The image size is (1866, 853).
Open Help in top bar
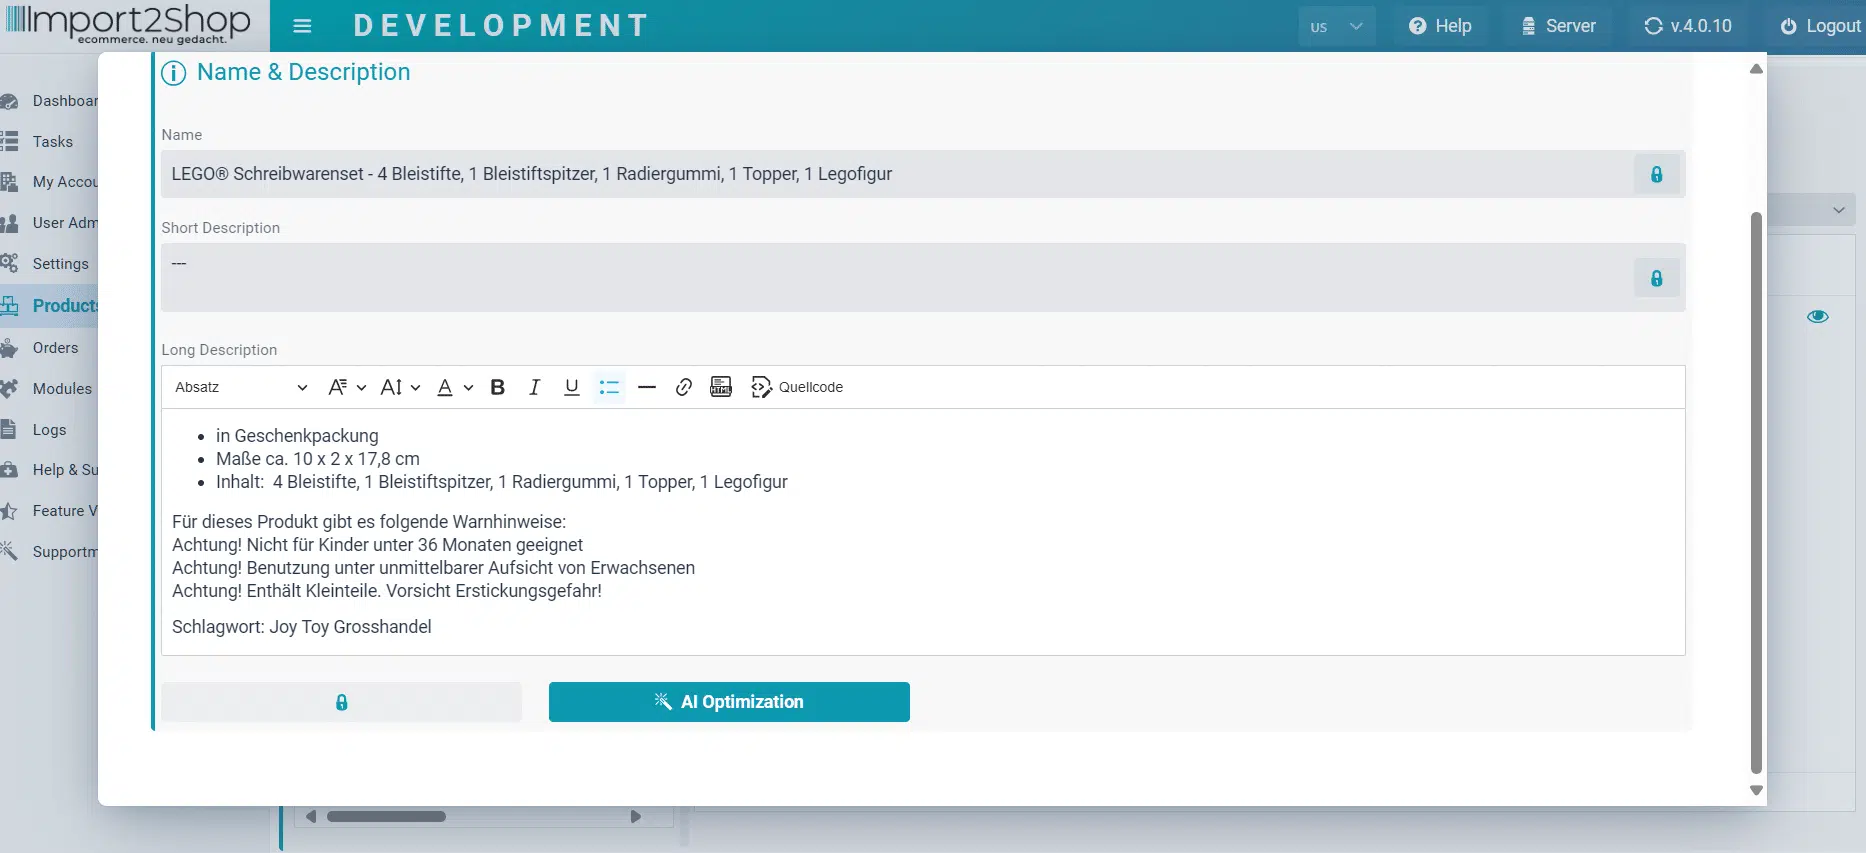pos(1440,26)
